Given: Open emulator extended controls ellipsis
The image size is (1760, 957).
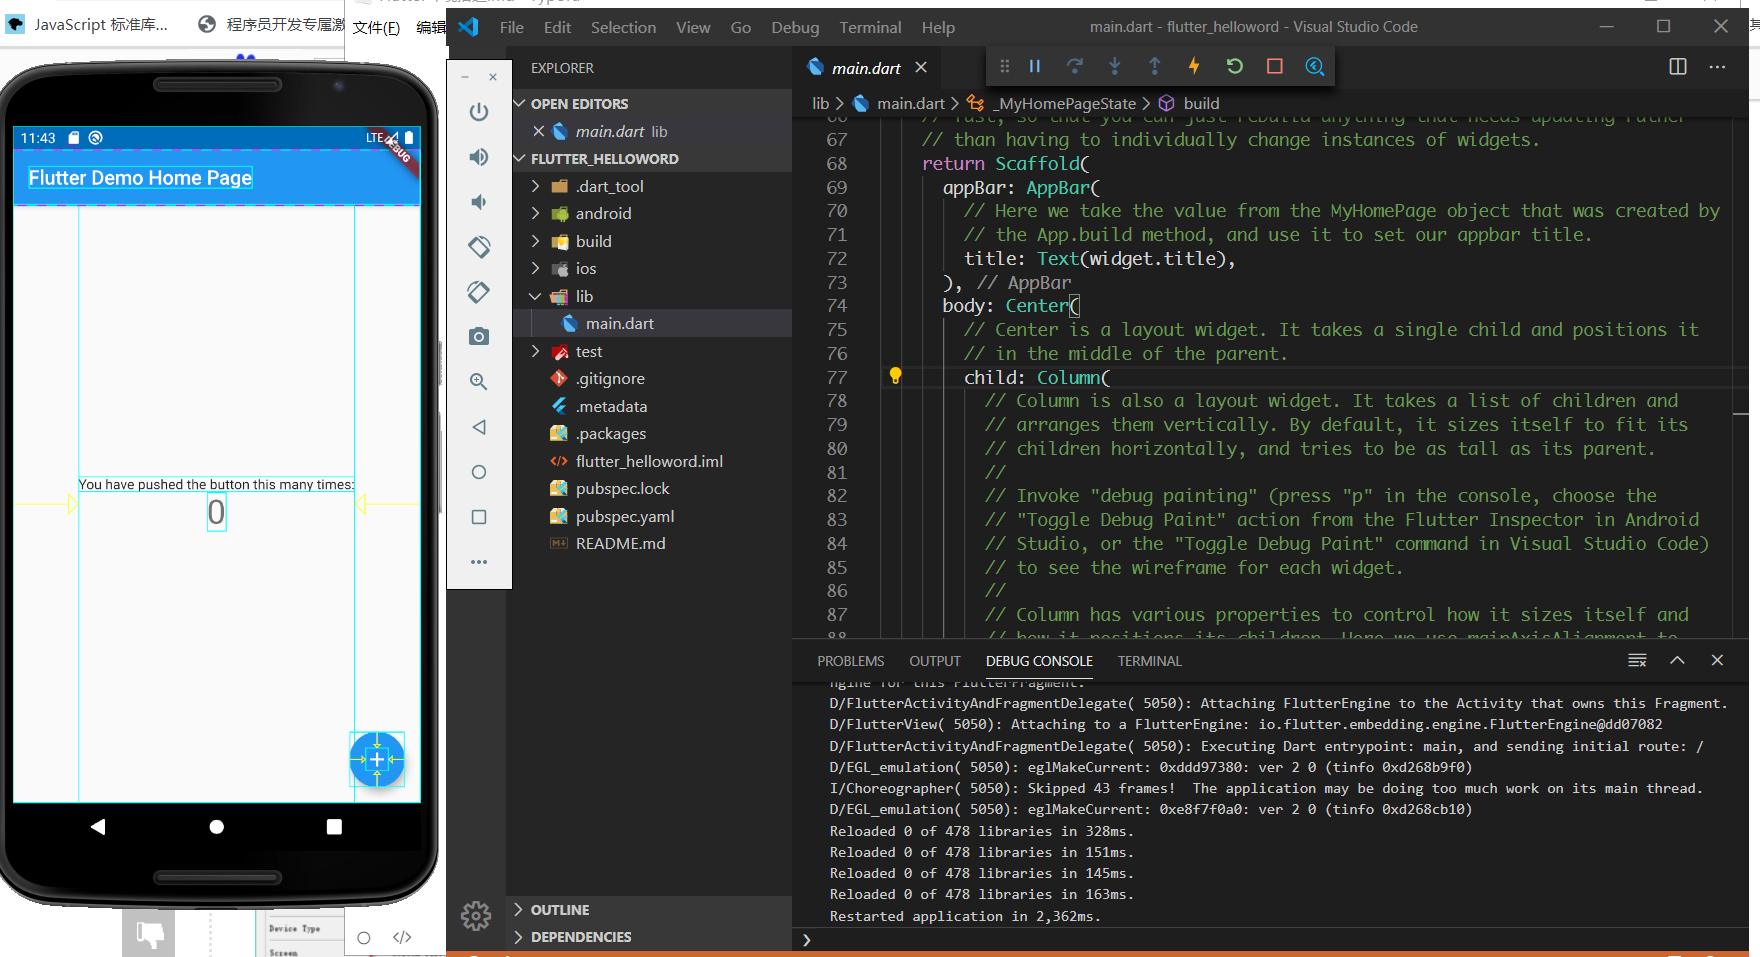Looking at the screenshot, I should (x=479, y=562).
